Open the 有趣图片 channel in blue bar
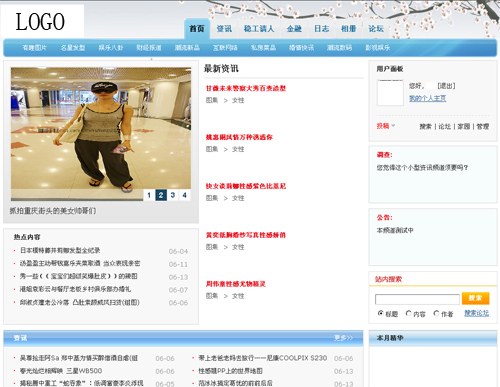 click(35, 48)
